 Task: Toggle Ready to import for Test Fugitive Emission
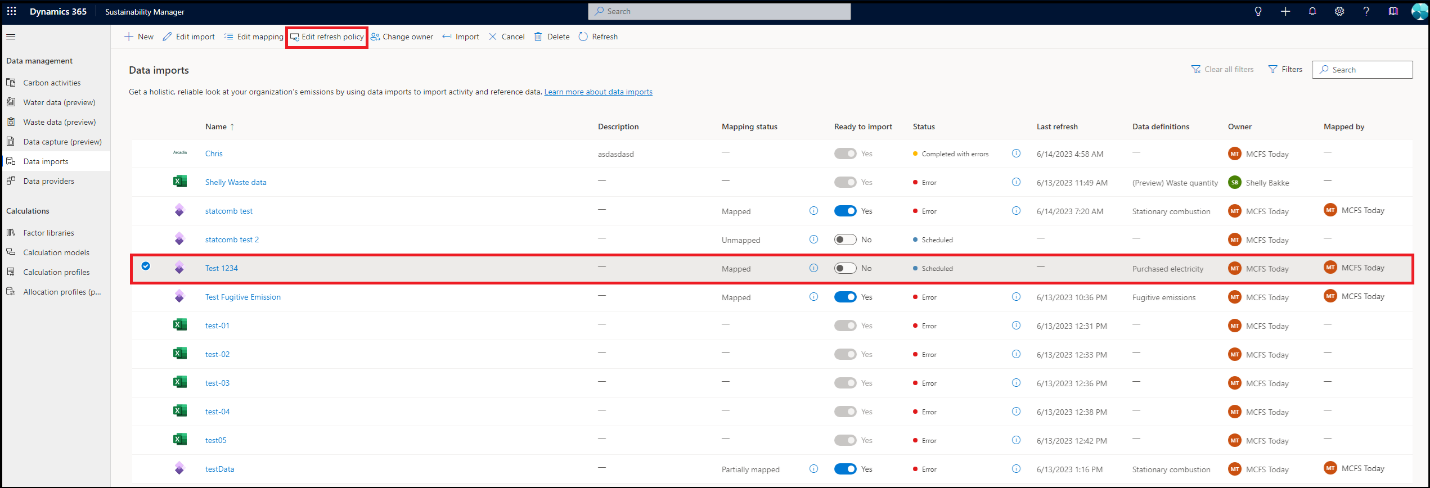(846, 297)
